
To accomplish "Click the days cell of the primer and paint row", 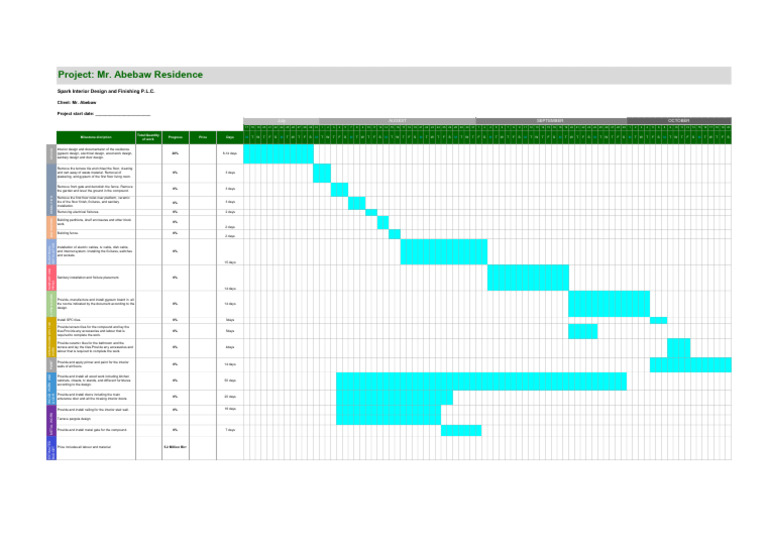I will pyautogui.click(x=230, y=365).
